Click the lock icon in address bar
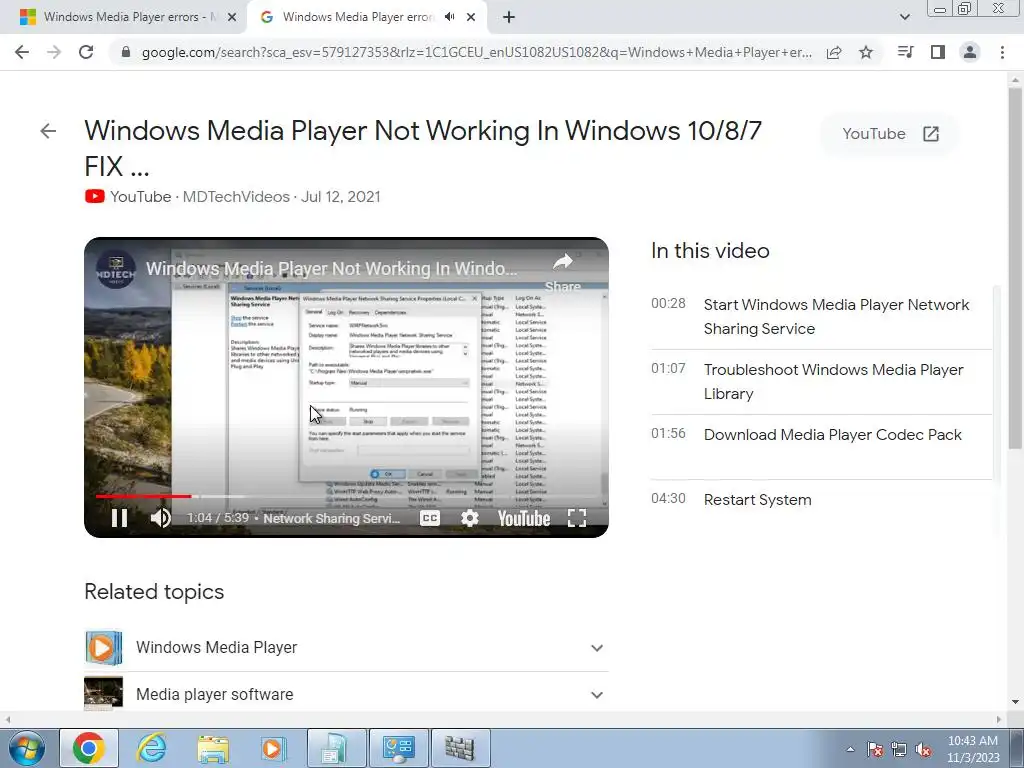The width and height of the screenshot is (1024, 768). [x=126, y=52]
